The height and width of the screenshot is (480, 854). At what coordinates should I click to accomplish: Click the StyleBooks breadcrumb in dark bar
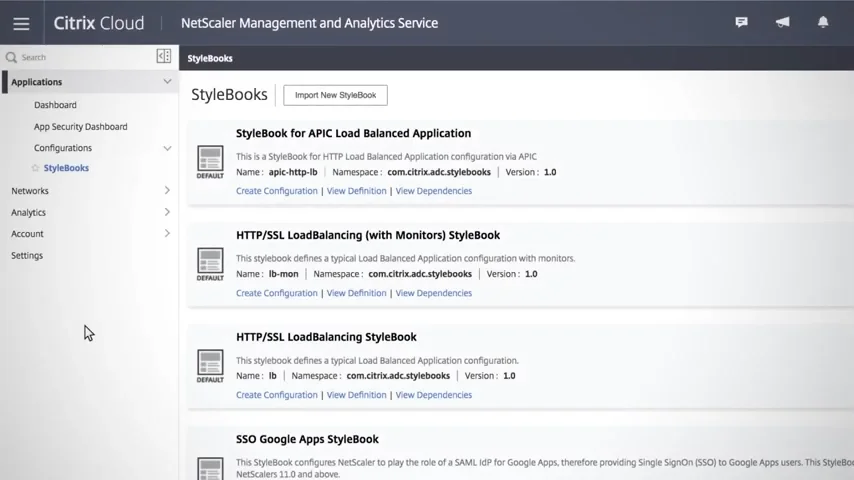[x=210, y=58]
